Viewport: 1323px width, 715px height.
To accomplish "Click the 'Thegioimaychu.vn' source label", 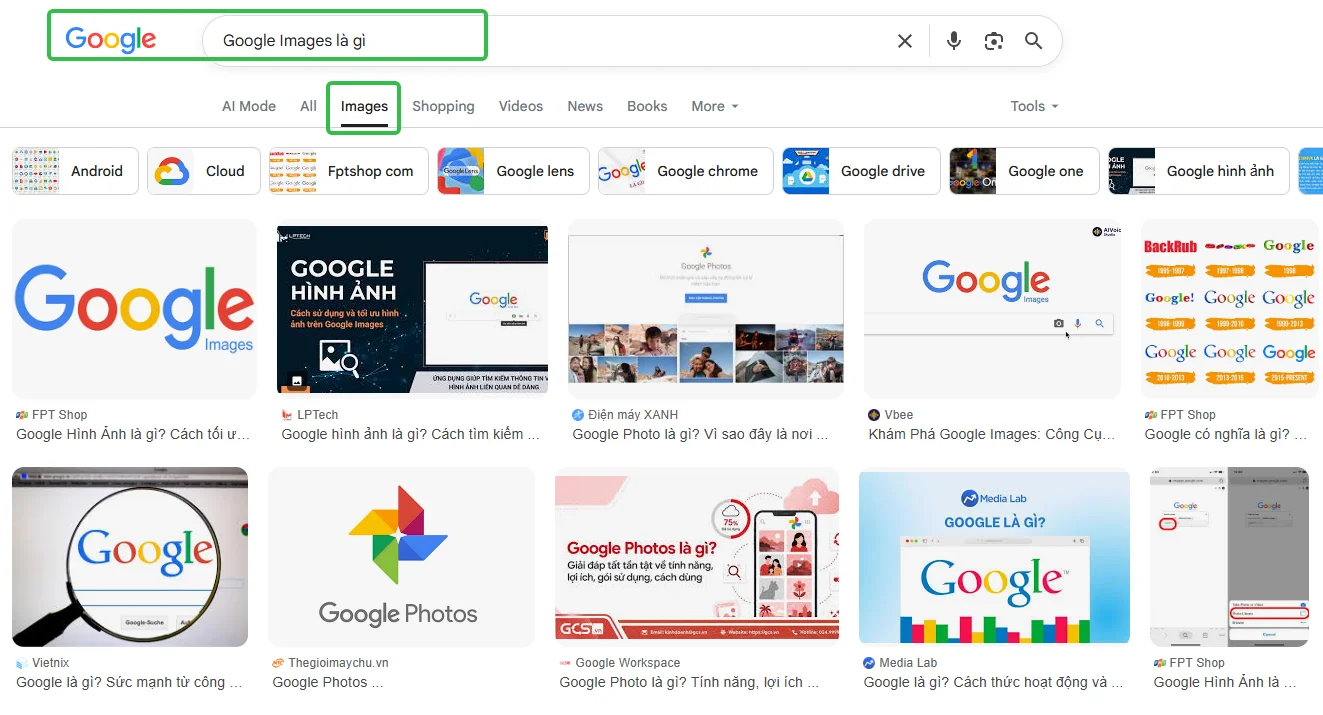I will 338,662.
